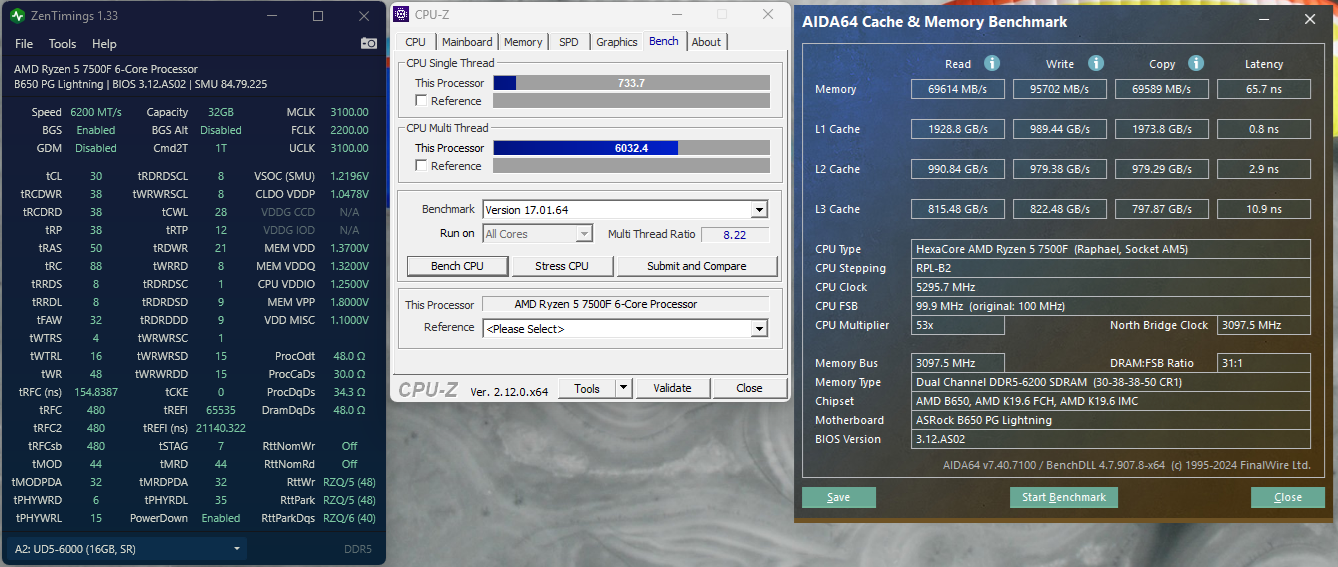Click the Motherboard field ASRock B650 PG Lightning
This screenshot has height=567, width=1338.
1111,420
